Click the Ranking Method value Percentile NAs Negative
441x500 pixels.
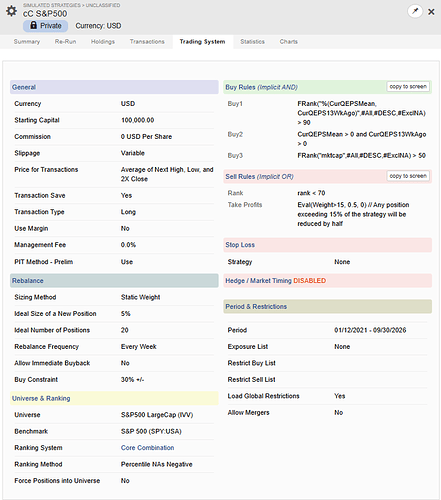(157, 464)
